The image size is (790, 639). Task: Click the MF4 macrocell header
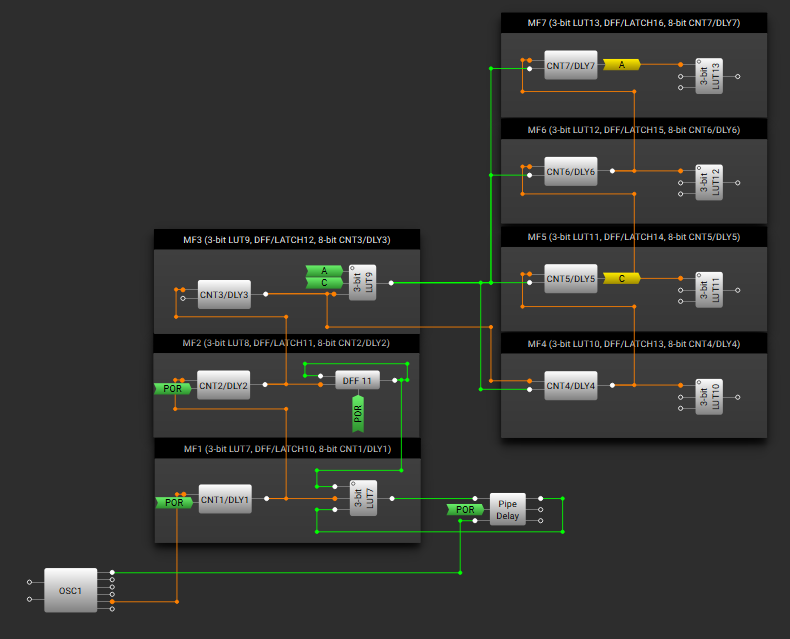(x=634, y=344)
